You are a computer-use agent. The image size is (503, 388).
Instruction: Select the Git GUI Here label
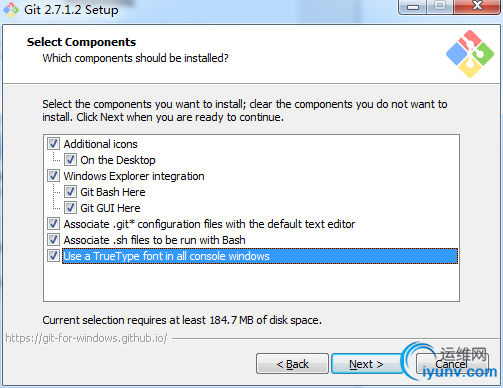110,208
